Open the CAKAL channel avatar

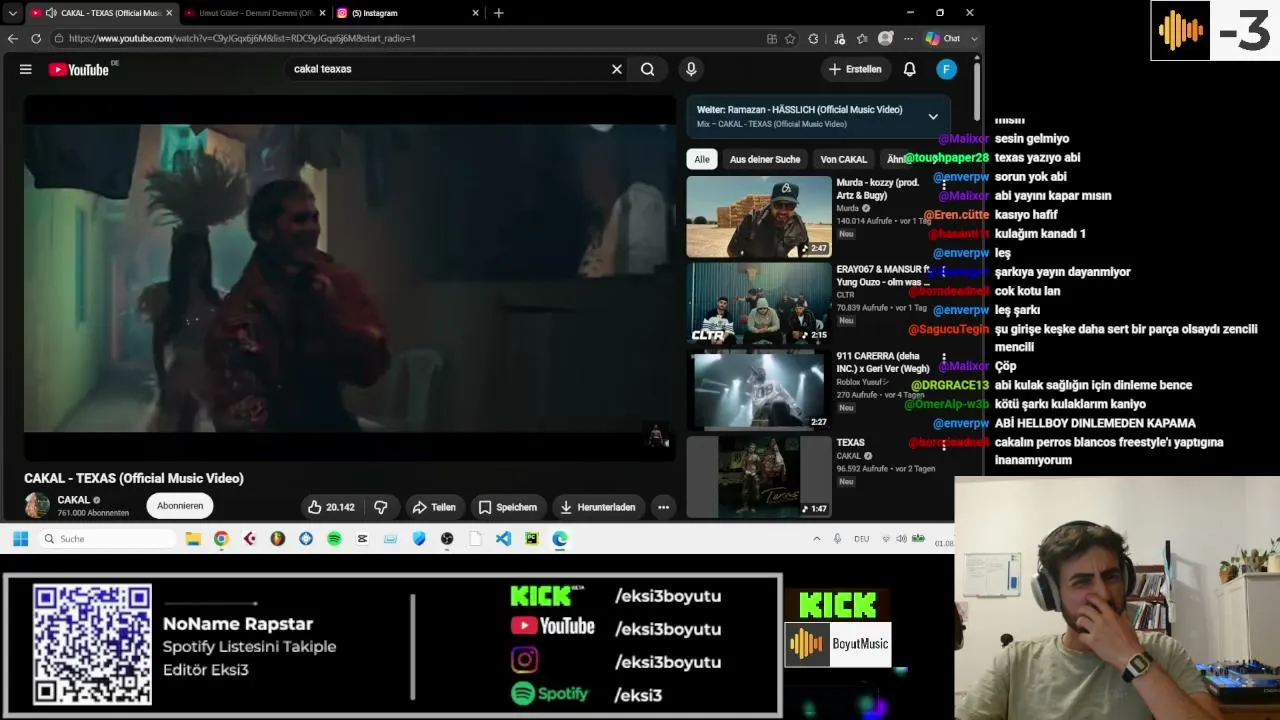click(38, 505)
